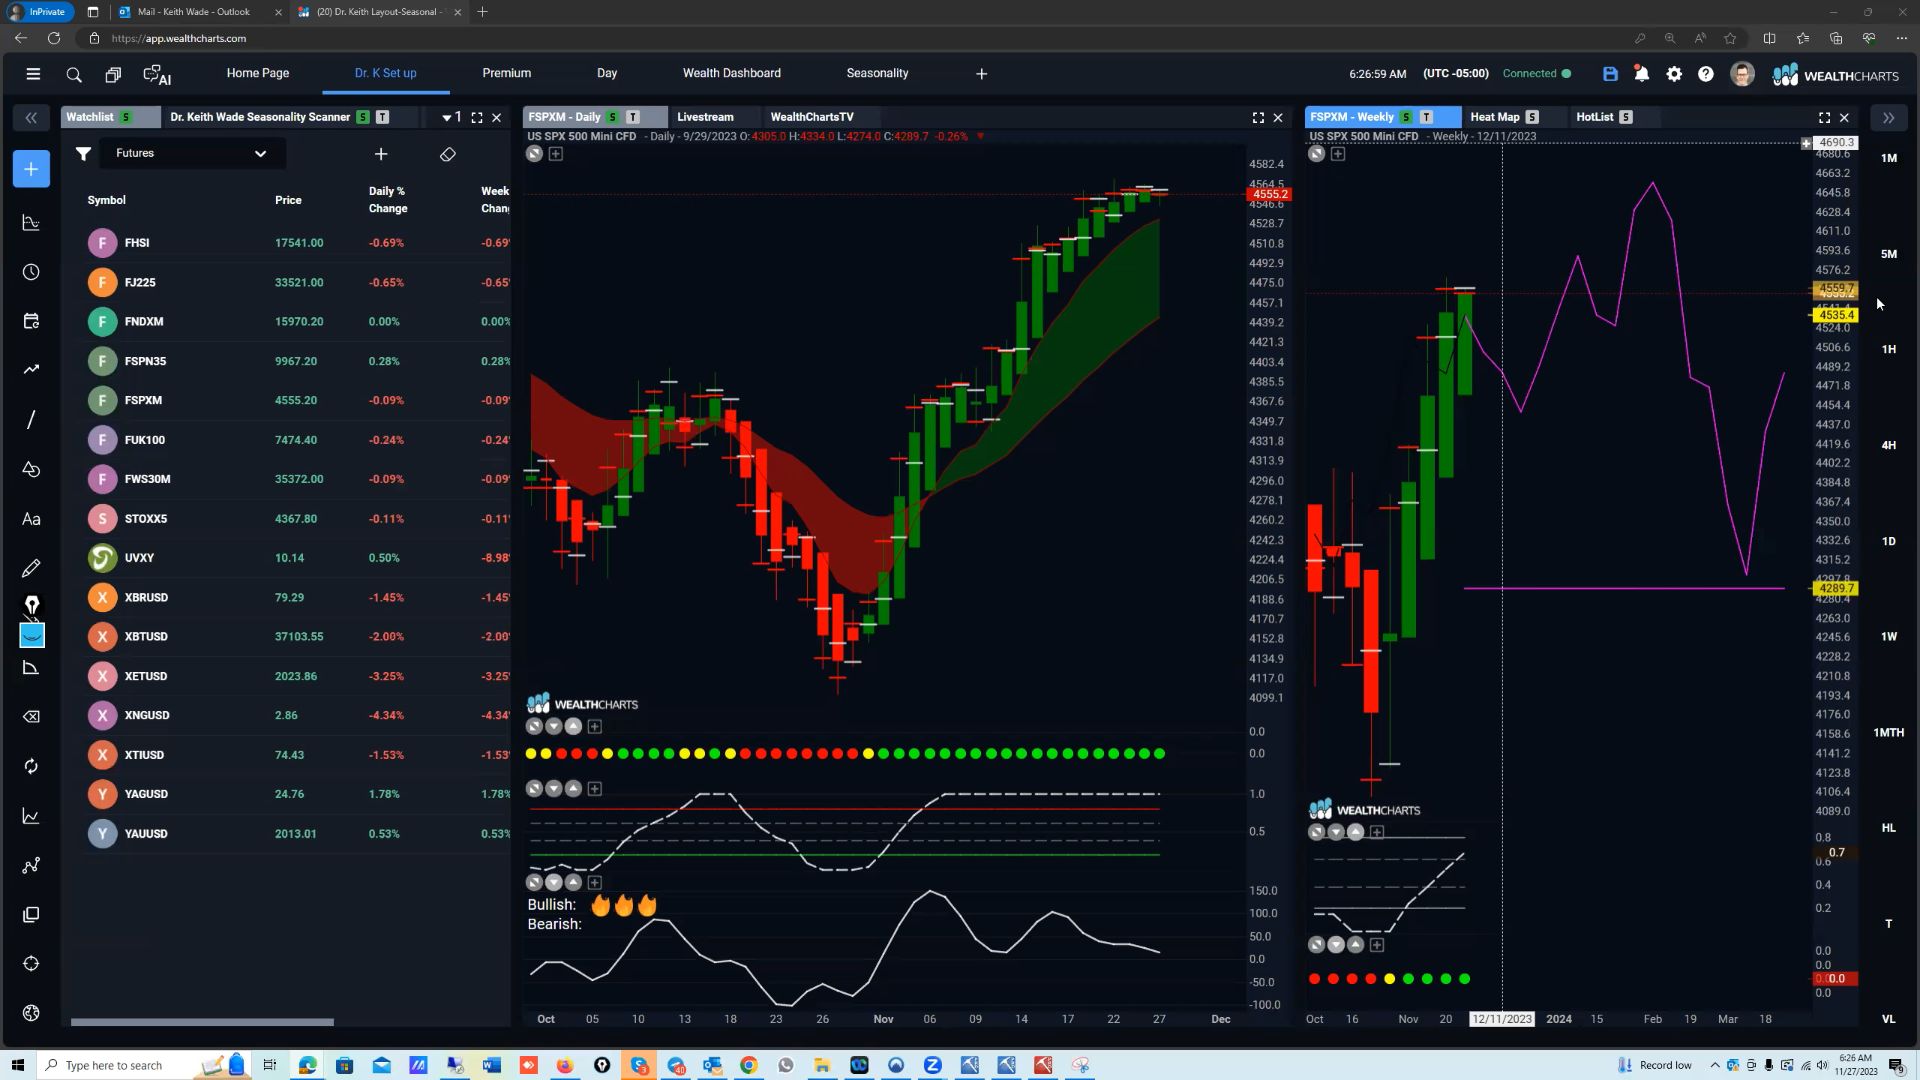Toggle the S badge on Watchlist tab
This screenshot has height=1080, width=1920.
pos(126,118)
